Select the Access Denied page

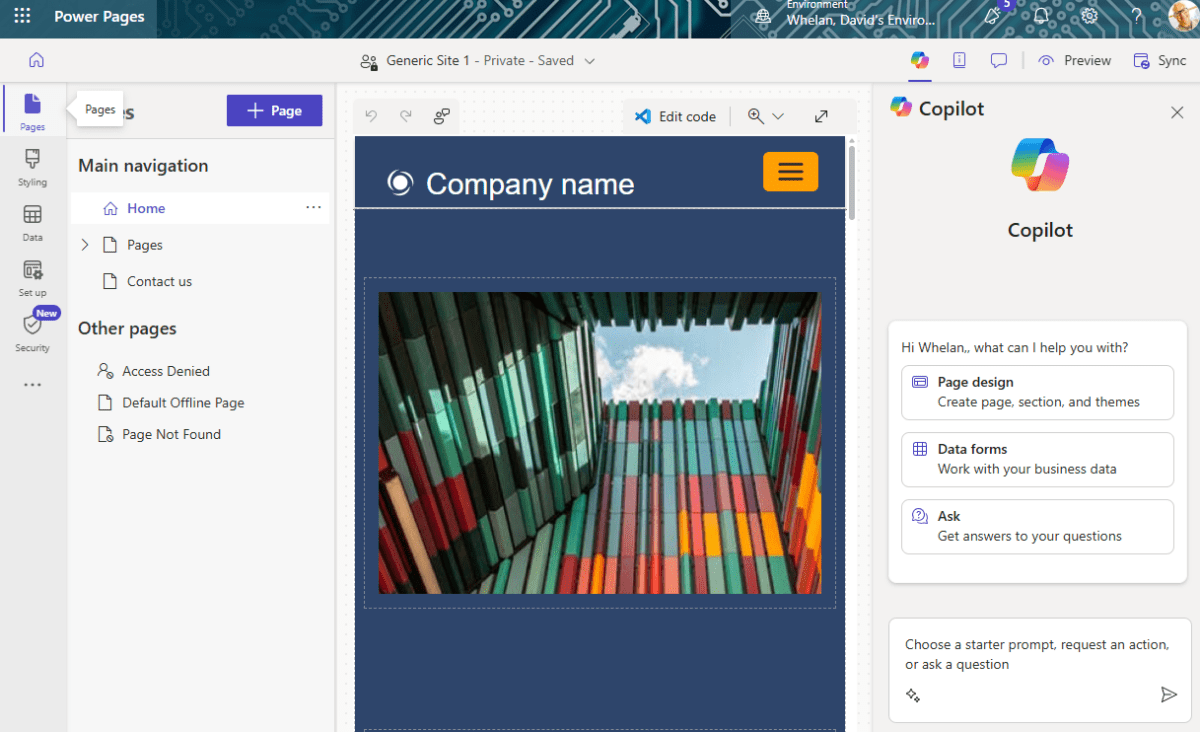[x=165, y=371]
